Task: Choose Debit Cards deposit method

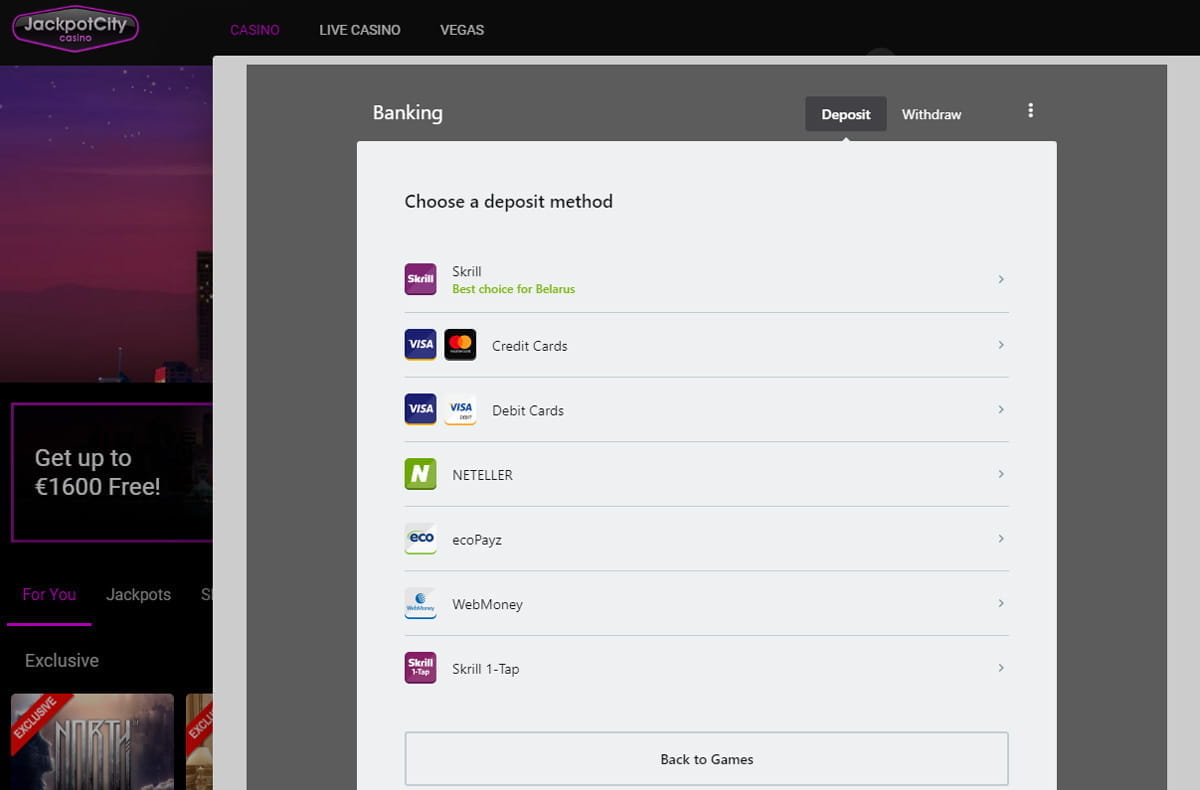Action: 706,410
